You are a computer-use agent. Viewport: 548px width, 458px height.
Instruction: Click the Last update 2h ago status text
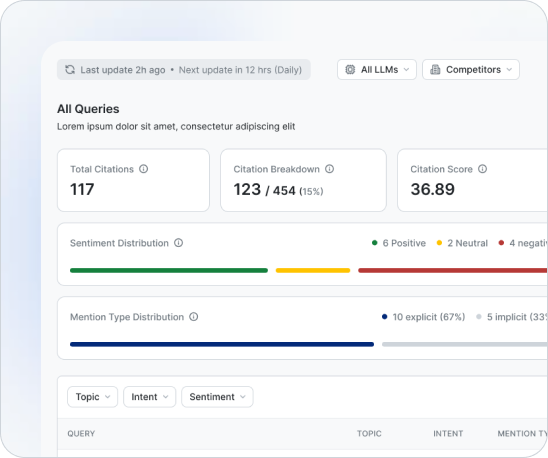tap(123, 70)
